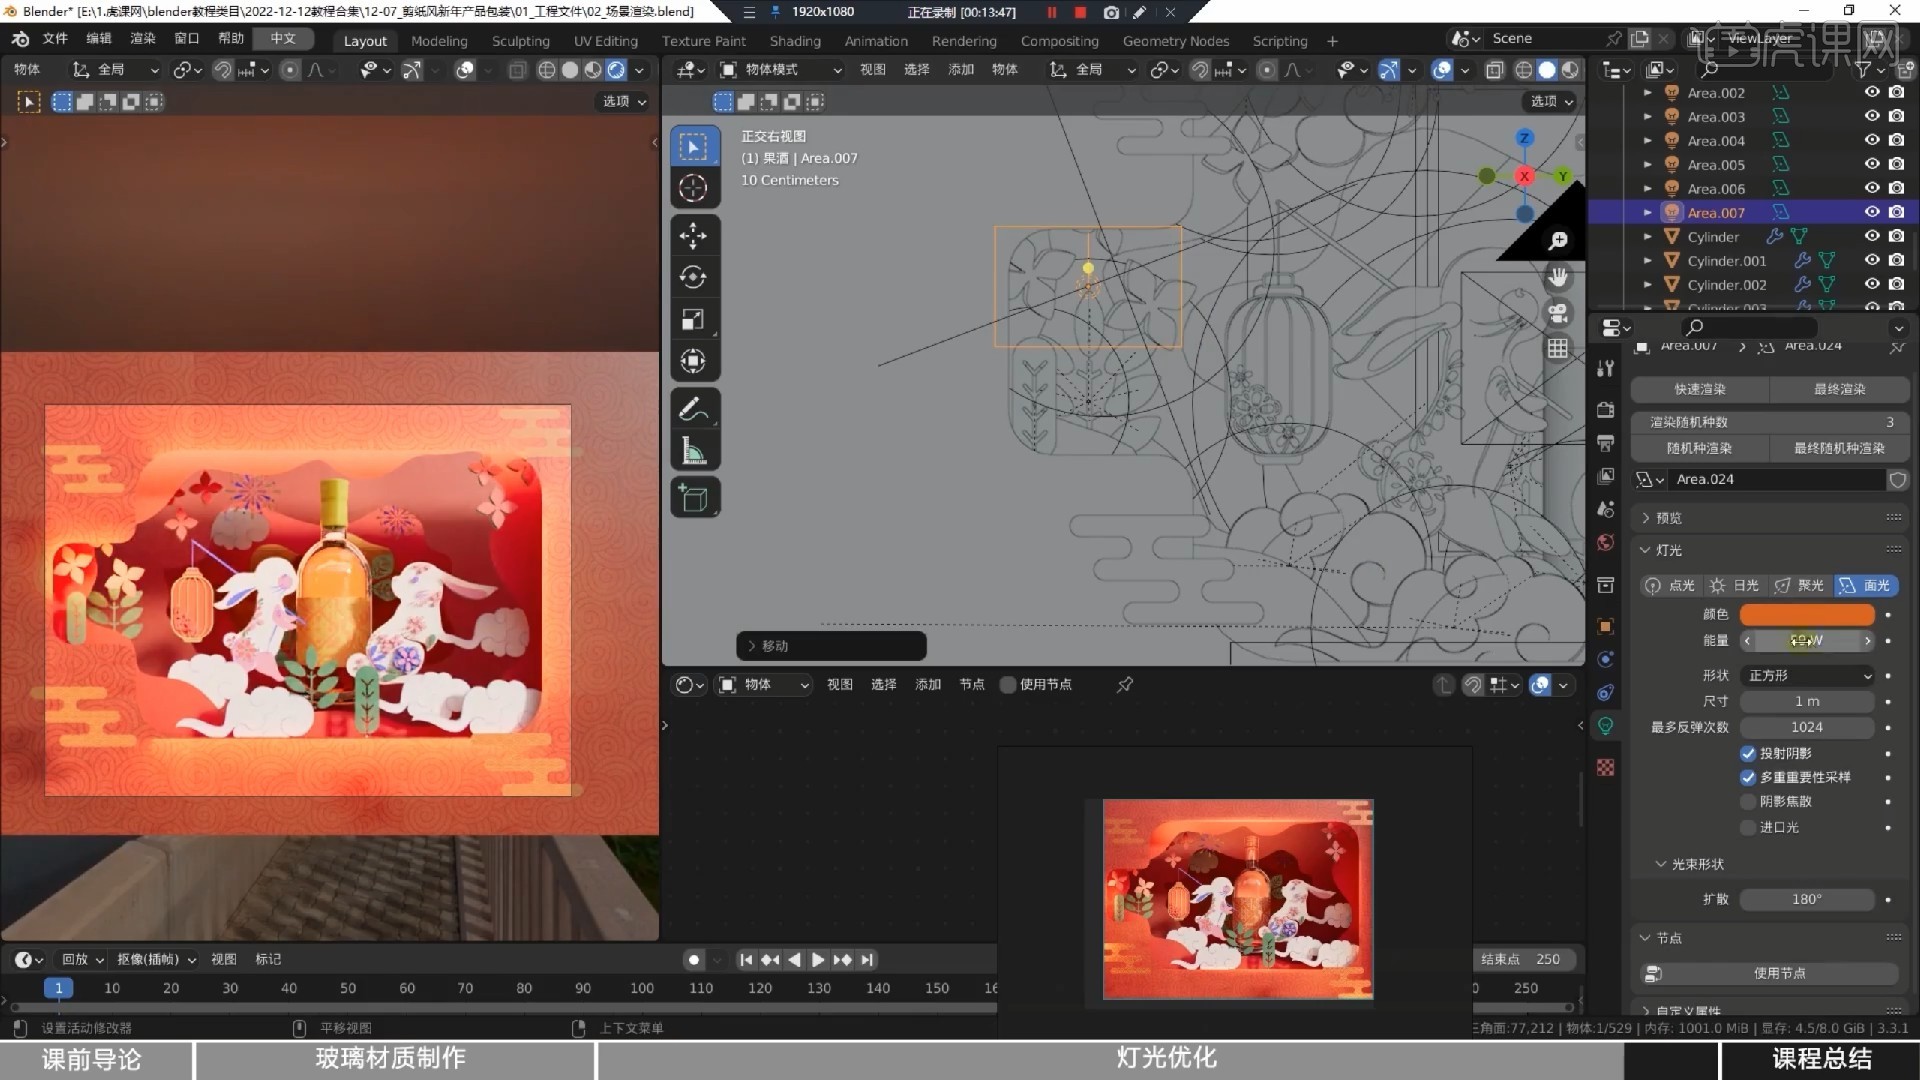The width and height of the screenshot is (1920, 1080).
Task: Select the Cursor tool
Action: [694, 188]
